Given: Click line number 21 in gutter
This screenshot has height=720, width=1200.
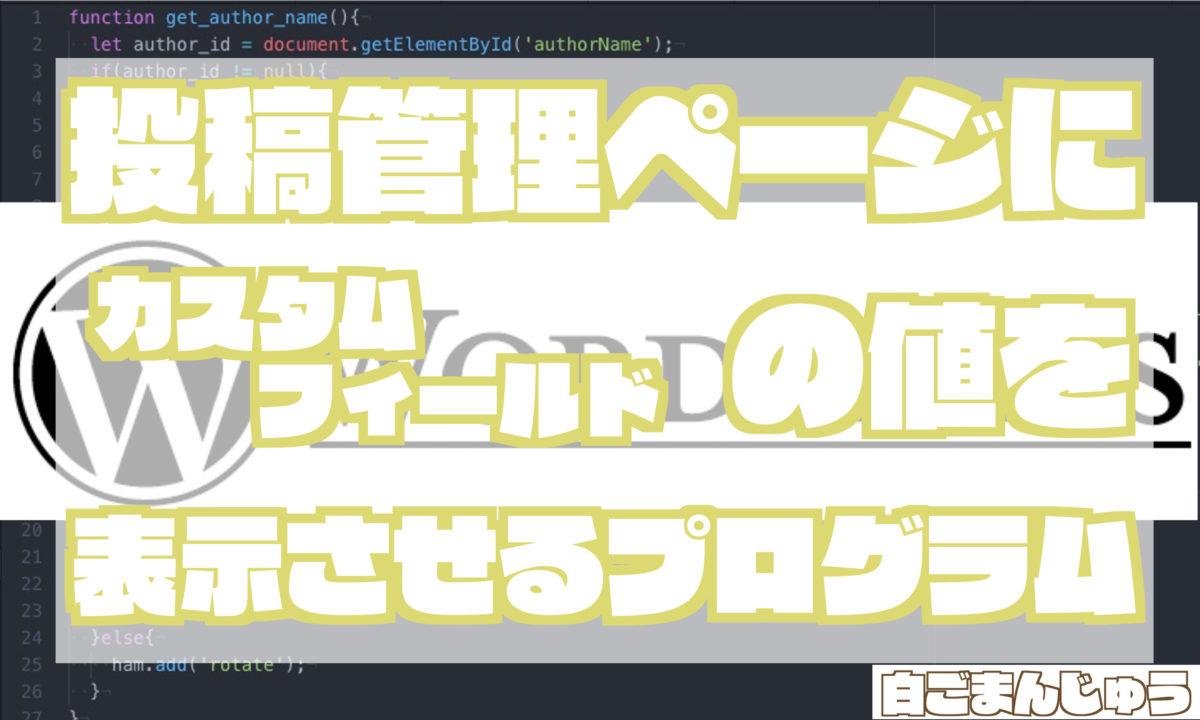Looking at the screenshot, I should coord(30,555).
